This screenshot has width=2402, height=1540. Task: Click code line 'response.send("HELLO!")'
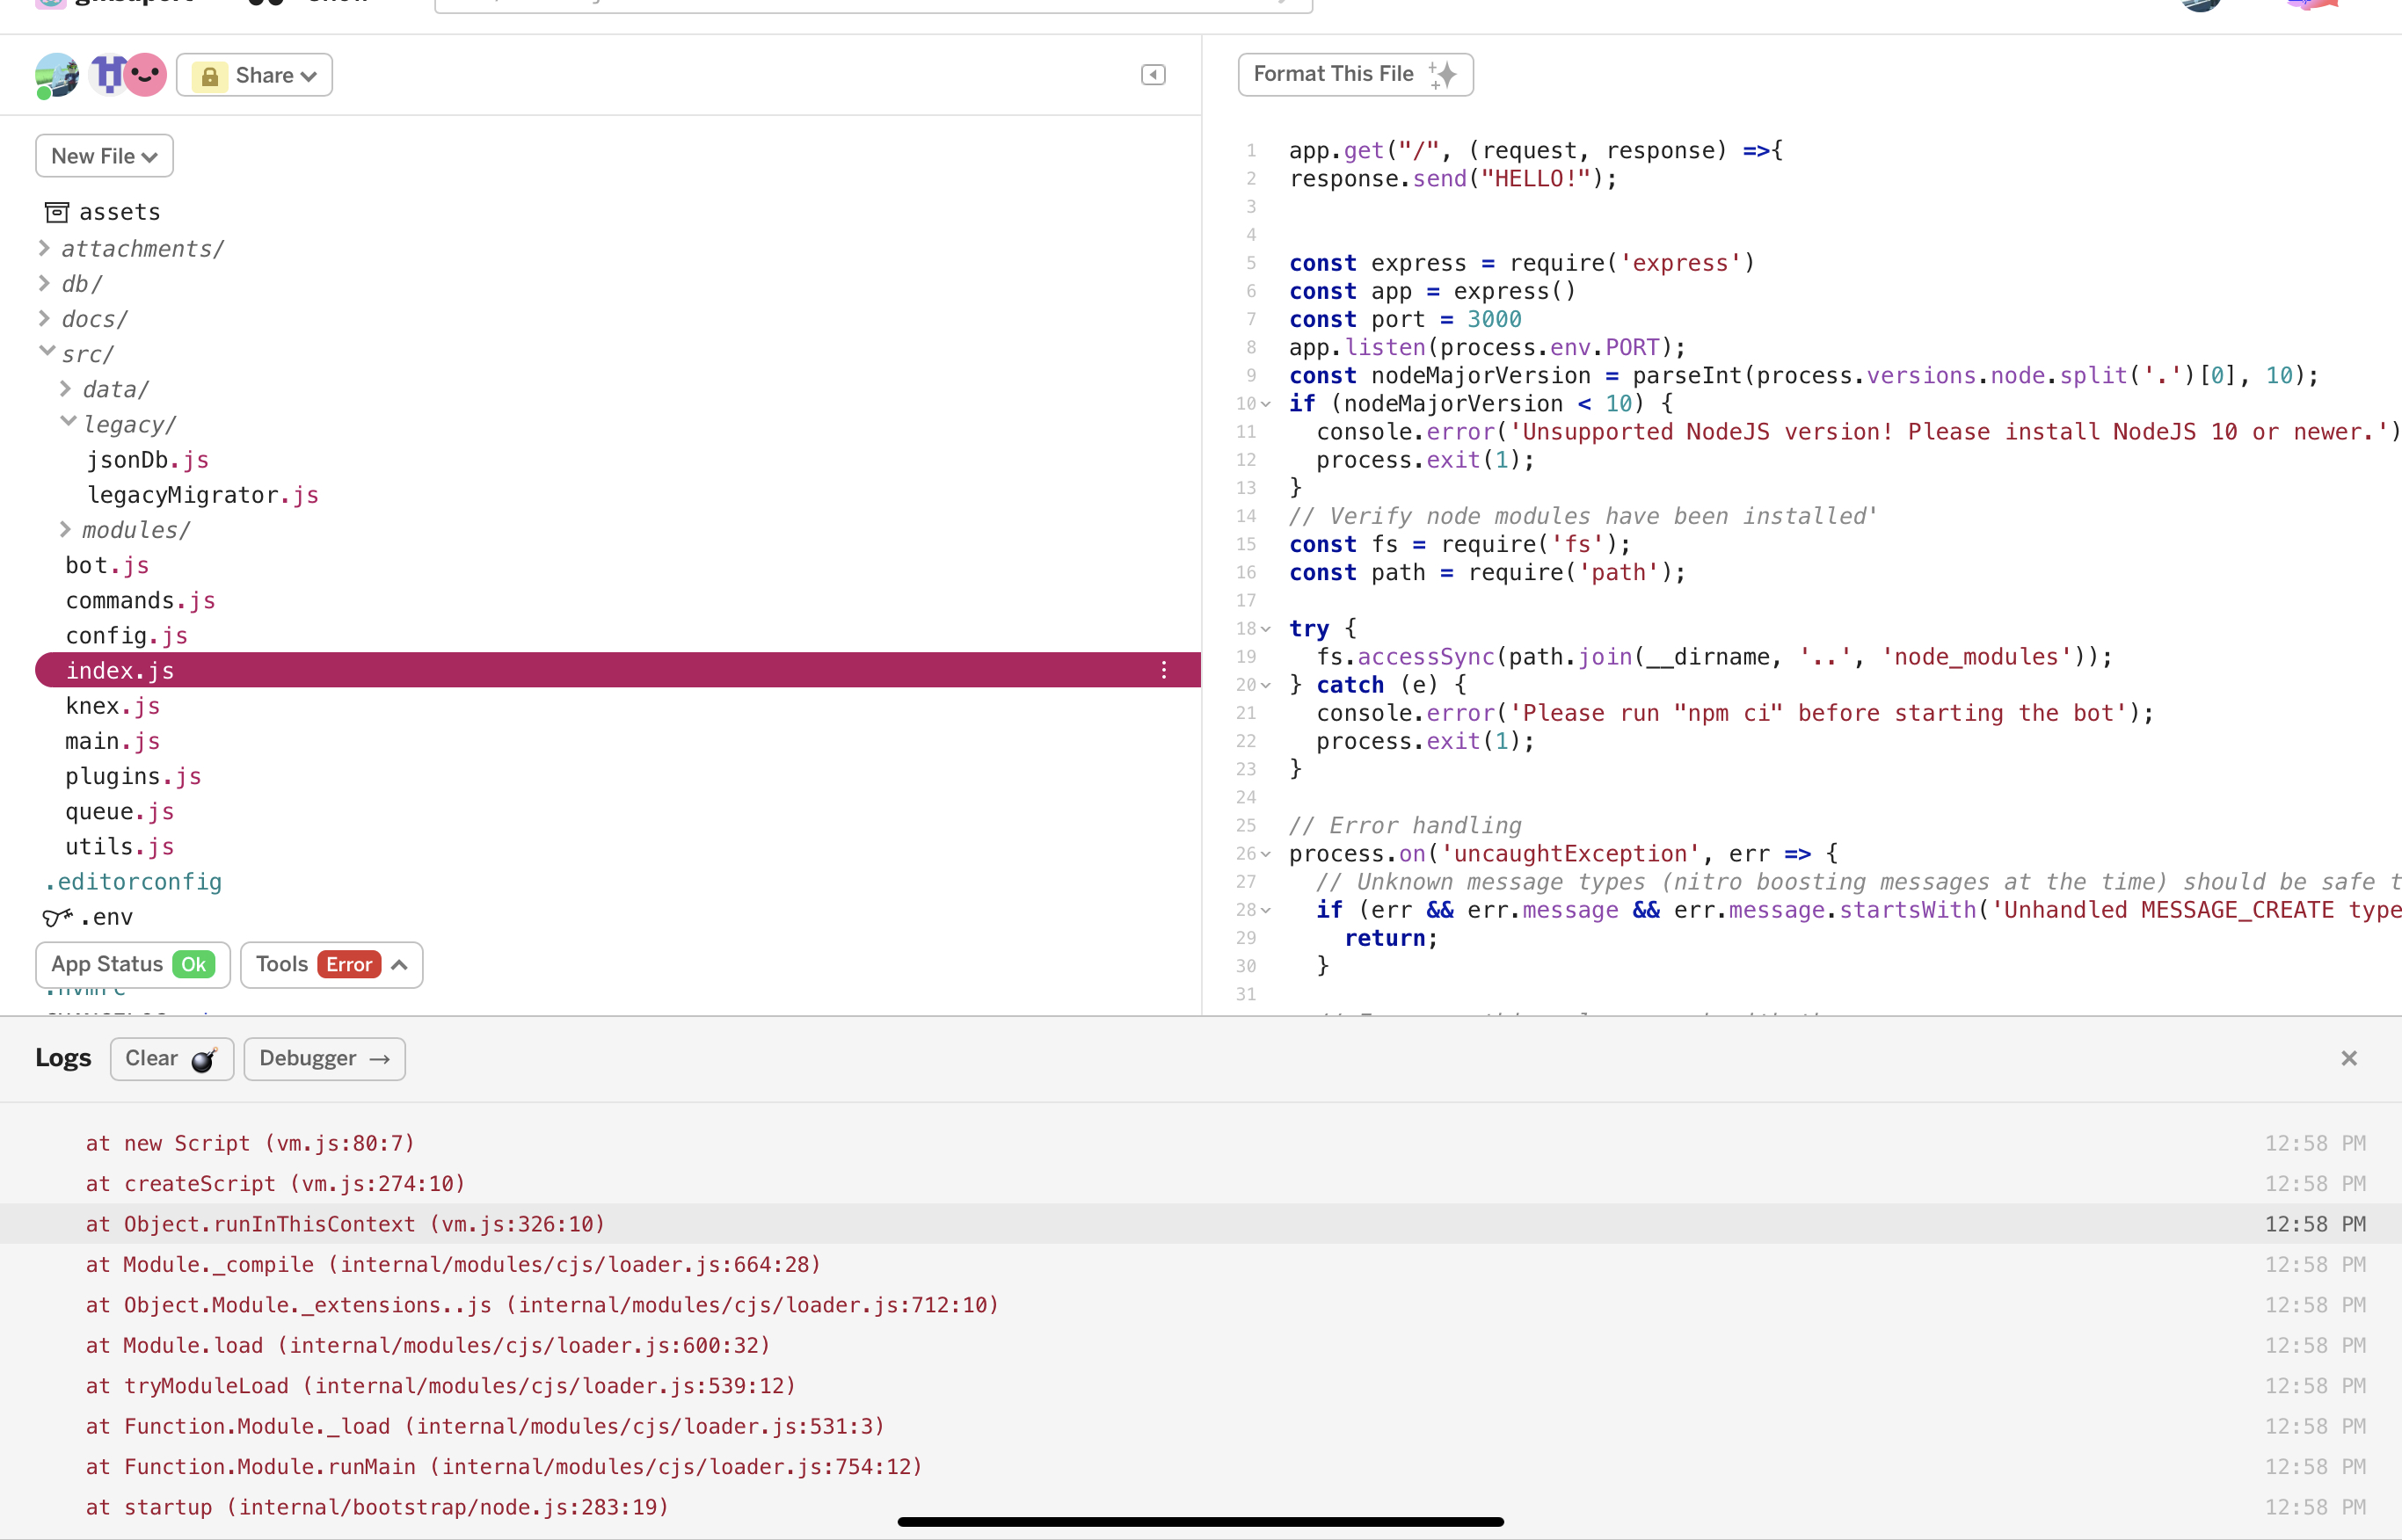[1453, 179]
